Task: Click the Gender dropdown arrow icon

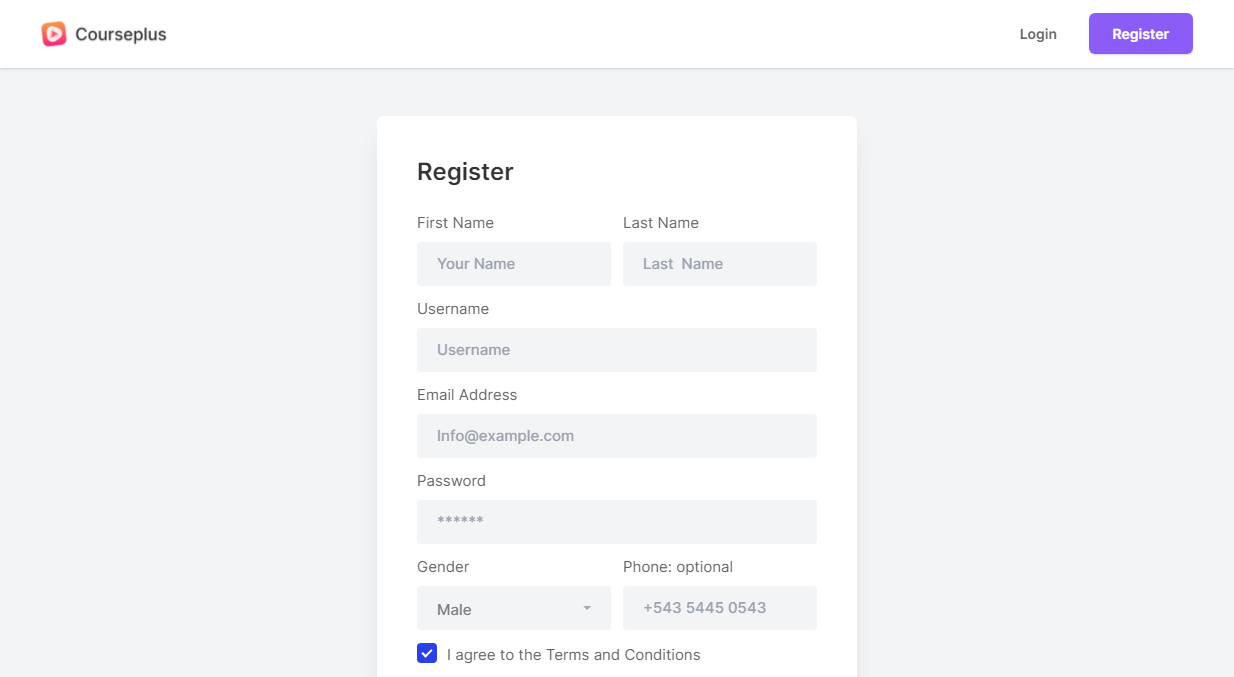Action: [x=587, y=608]
